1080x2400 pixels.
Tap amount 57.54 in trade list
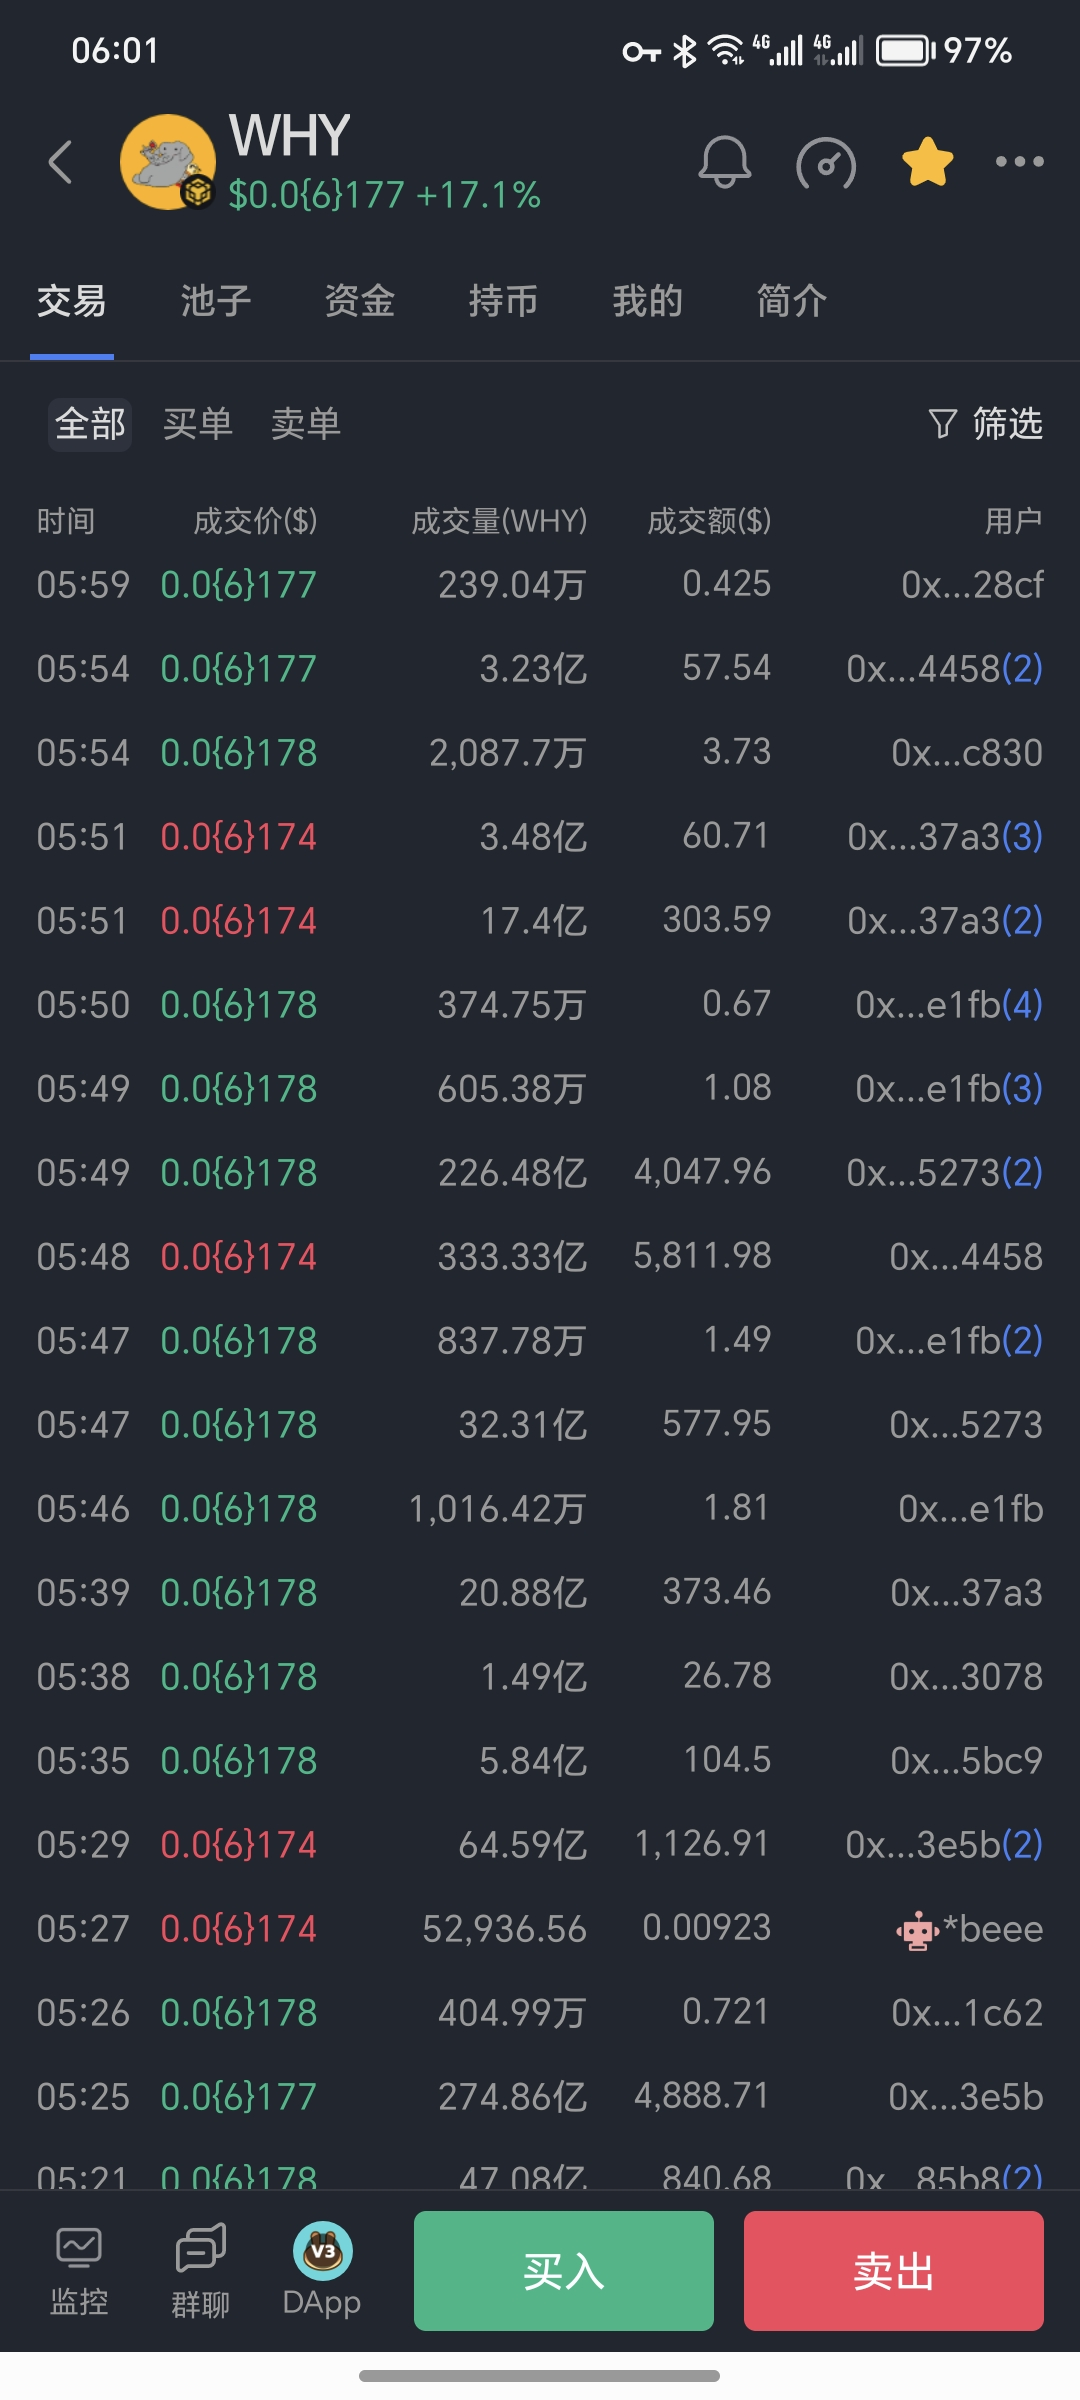(726, 668)
